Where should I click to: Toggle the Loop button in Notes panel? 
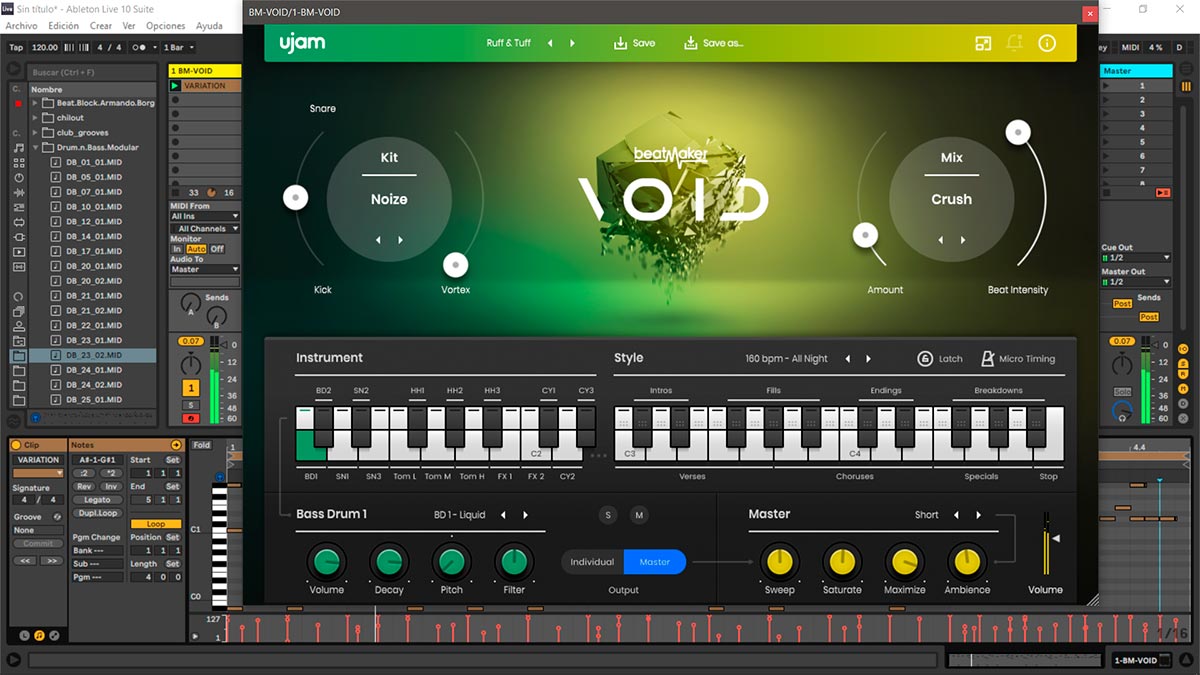tap(156, 524)
